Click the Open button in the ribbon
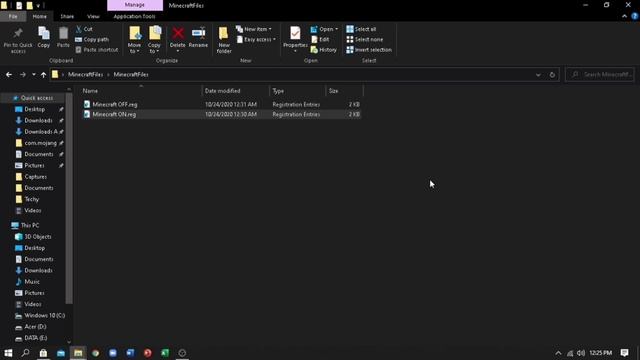This screenshot has height=360, width=640. tap(324, 29)
